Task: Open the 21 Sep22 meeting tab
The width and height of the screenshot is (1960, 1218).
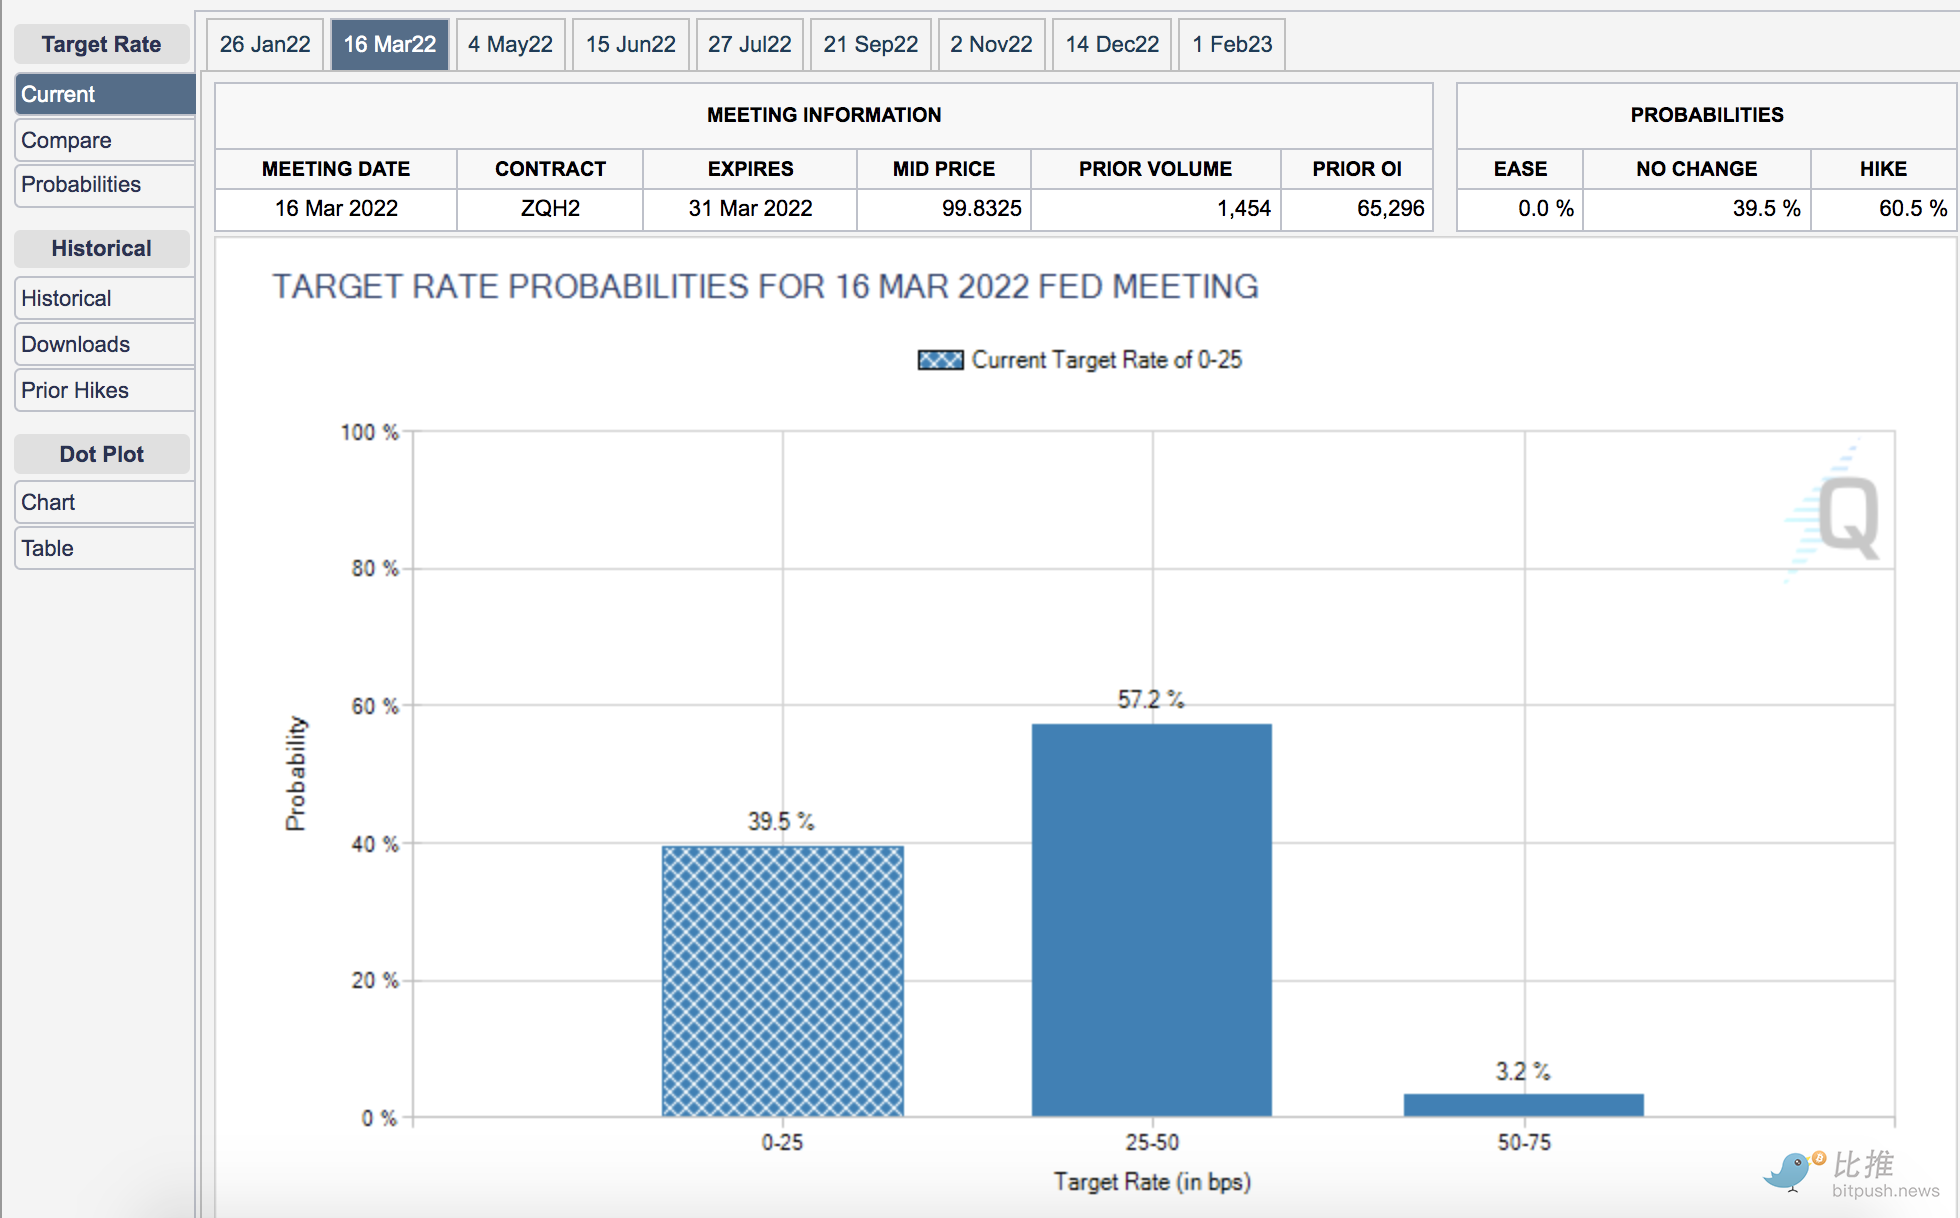Action: pyautogui.click(x=871, y=44)
